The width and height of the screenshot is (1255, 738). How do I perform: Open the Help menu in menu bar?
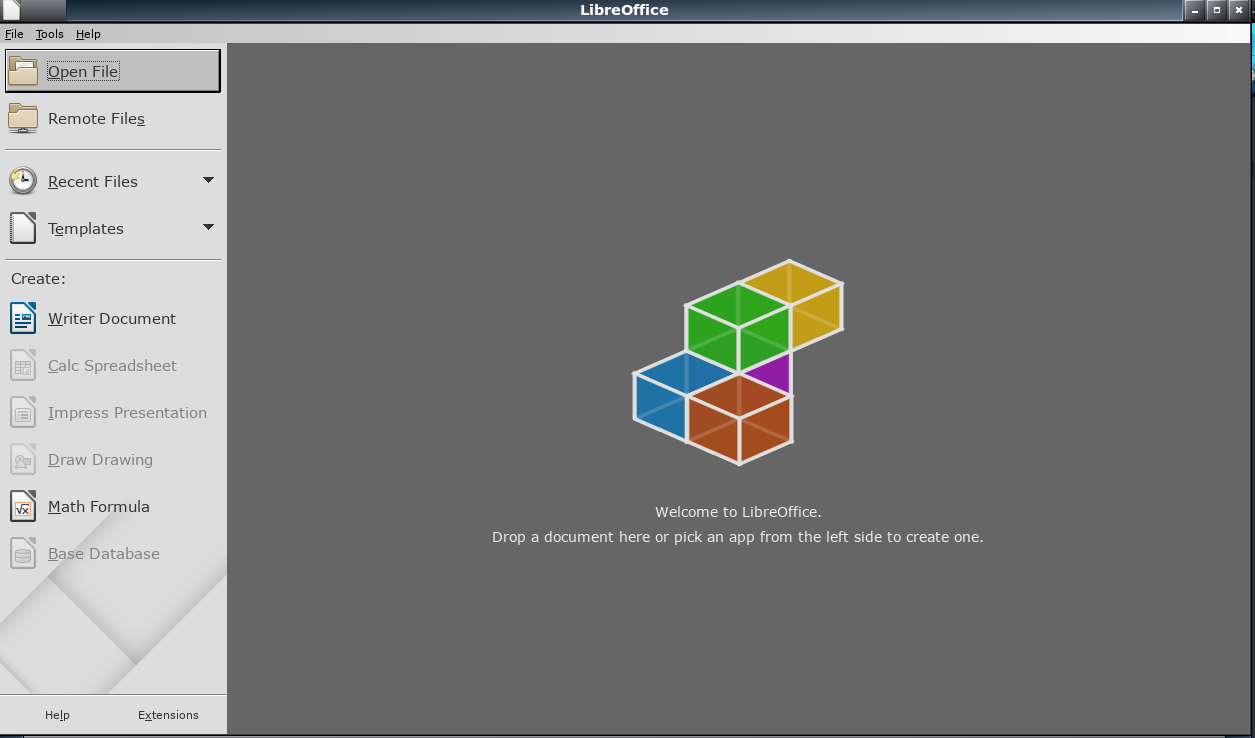pyautogui.click(x=88, y=34)
